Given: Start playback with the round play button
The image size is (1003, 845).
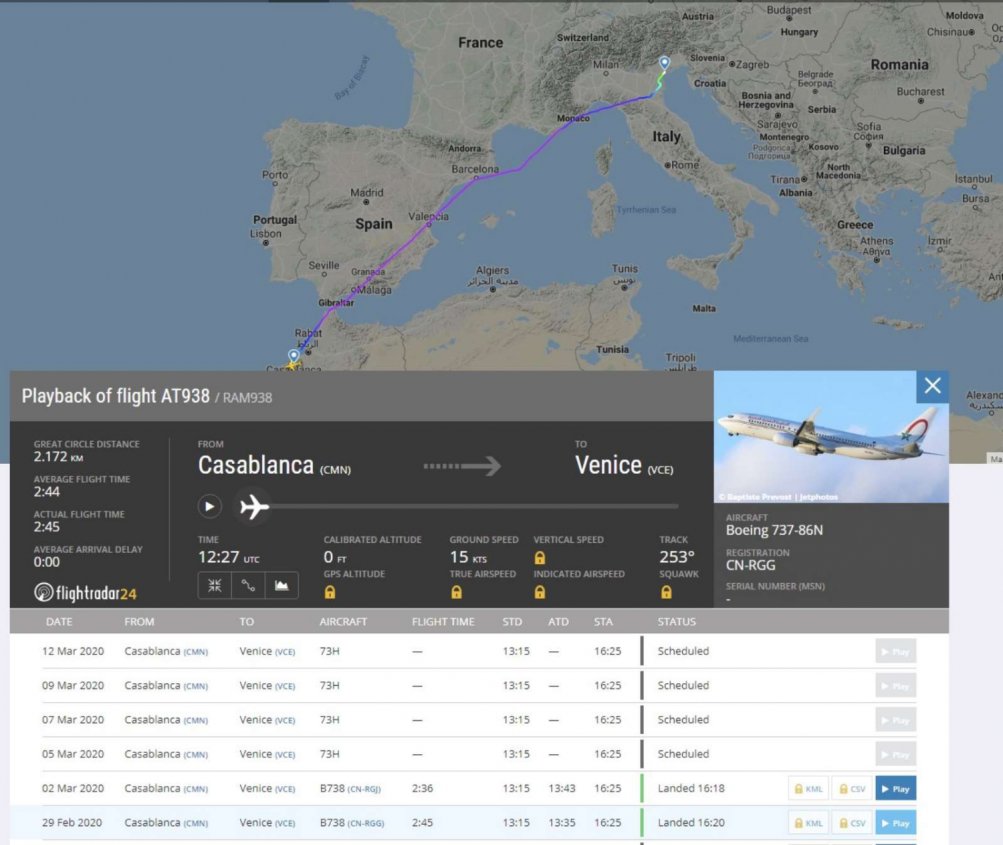Looking at the screenshot, I should [x=209, y=507].
